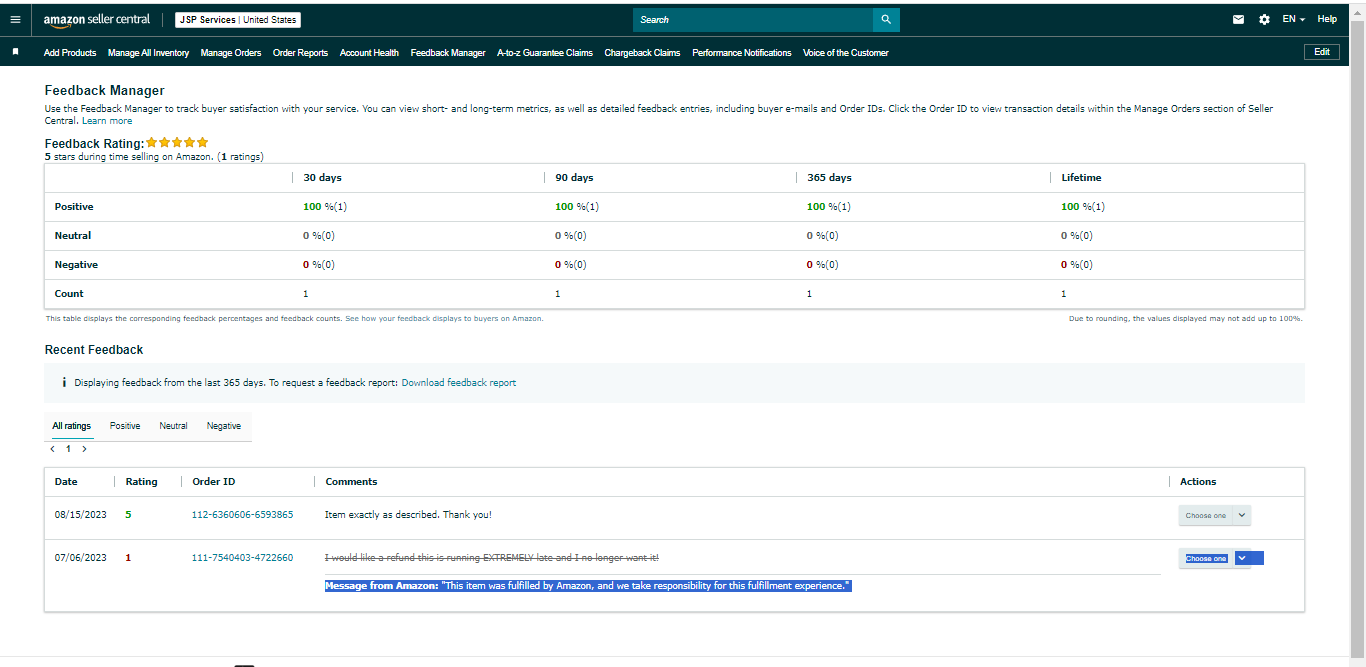Screen dimensions: 1366x667
Task: Open the settings gear icon
Action: pos(1264,20)
